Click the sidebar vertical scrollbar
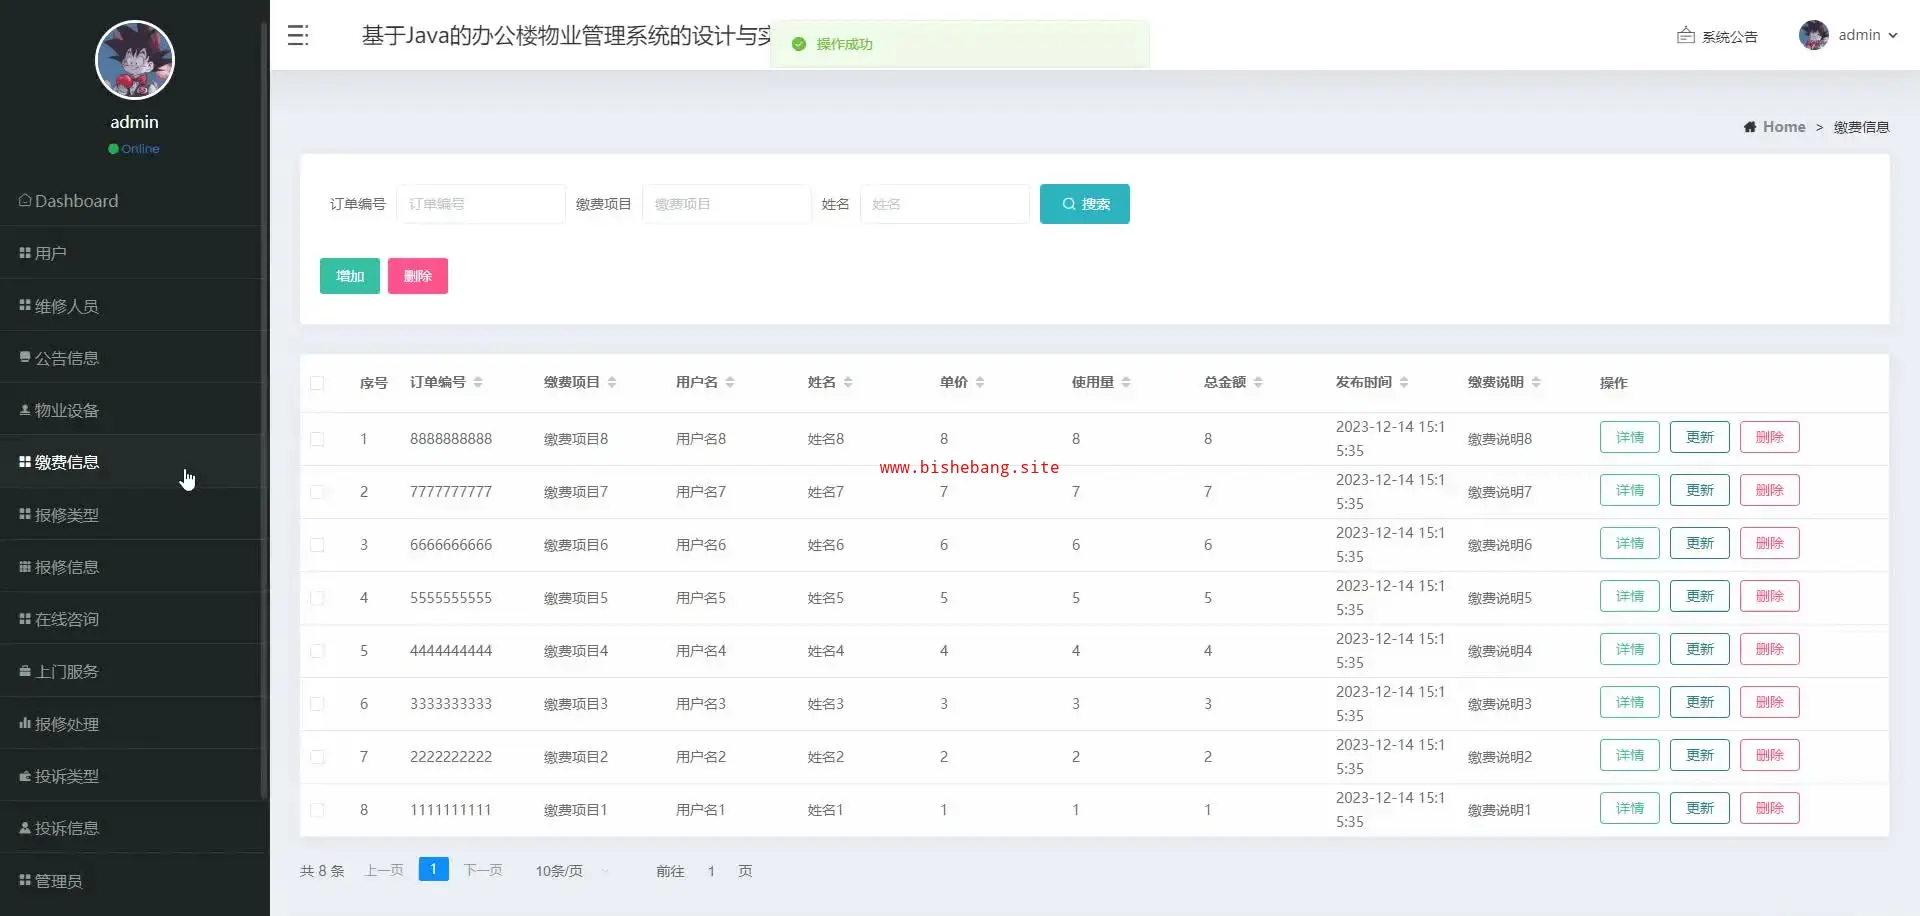The width and height of the screenshot is (1920, 916). (x=263, y=410)
